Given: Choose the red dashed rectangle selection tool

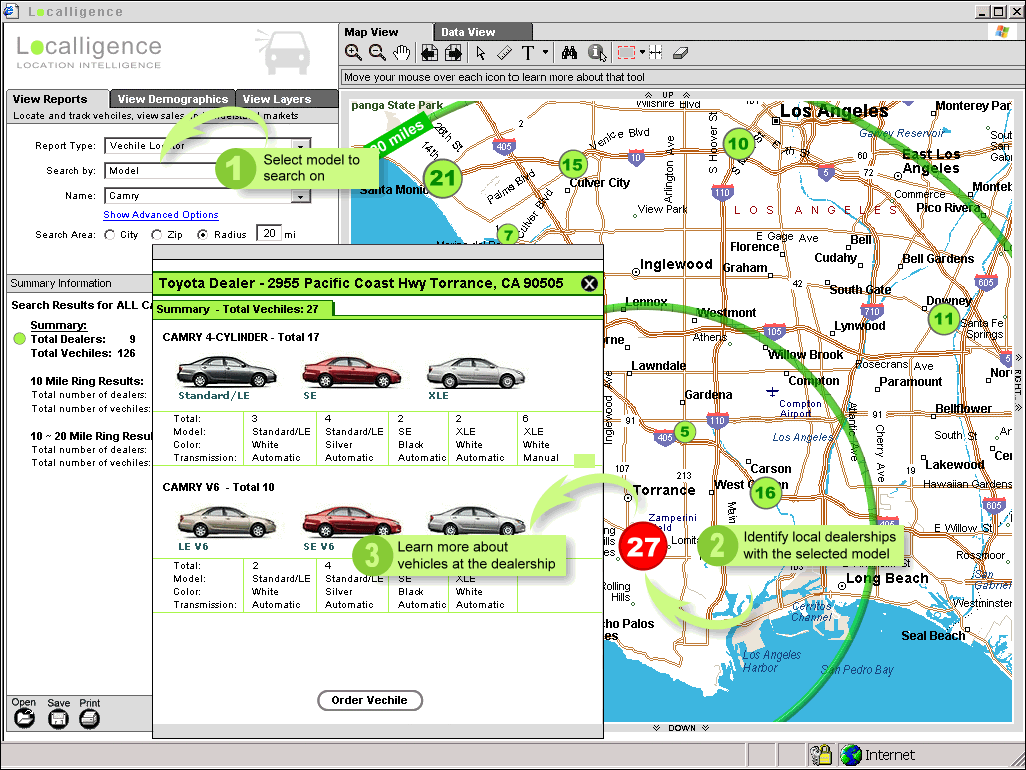Looking at the screenshot, I should tap(626, 52).
